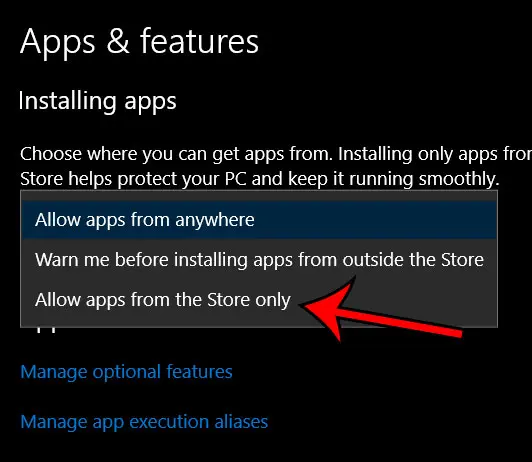Click 'Store helps protect your PC' text line
Screen dimensions: 532x462
[x=260, y=179]
